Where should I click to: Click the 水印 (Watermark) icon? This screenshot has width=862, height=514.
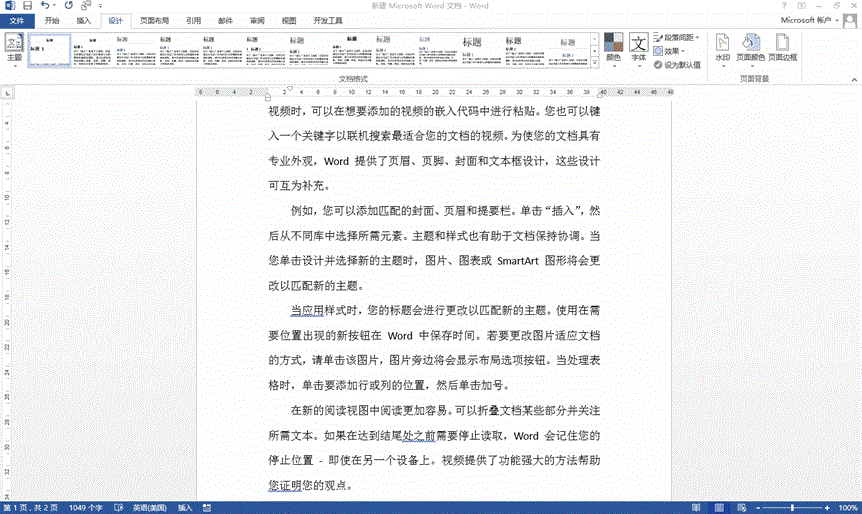point(722,48)
